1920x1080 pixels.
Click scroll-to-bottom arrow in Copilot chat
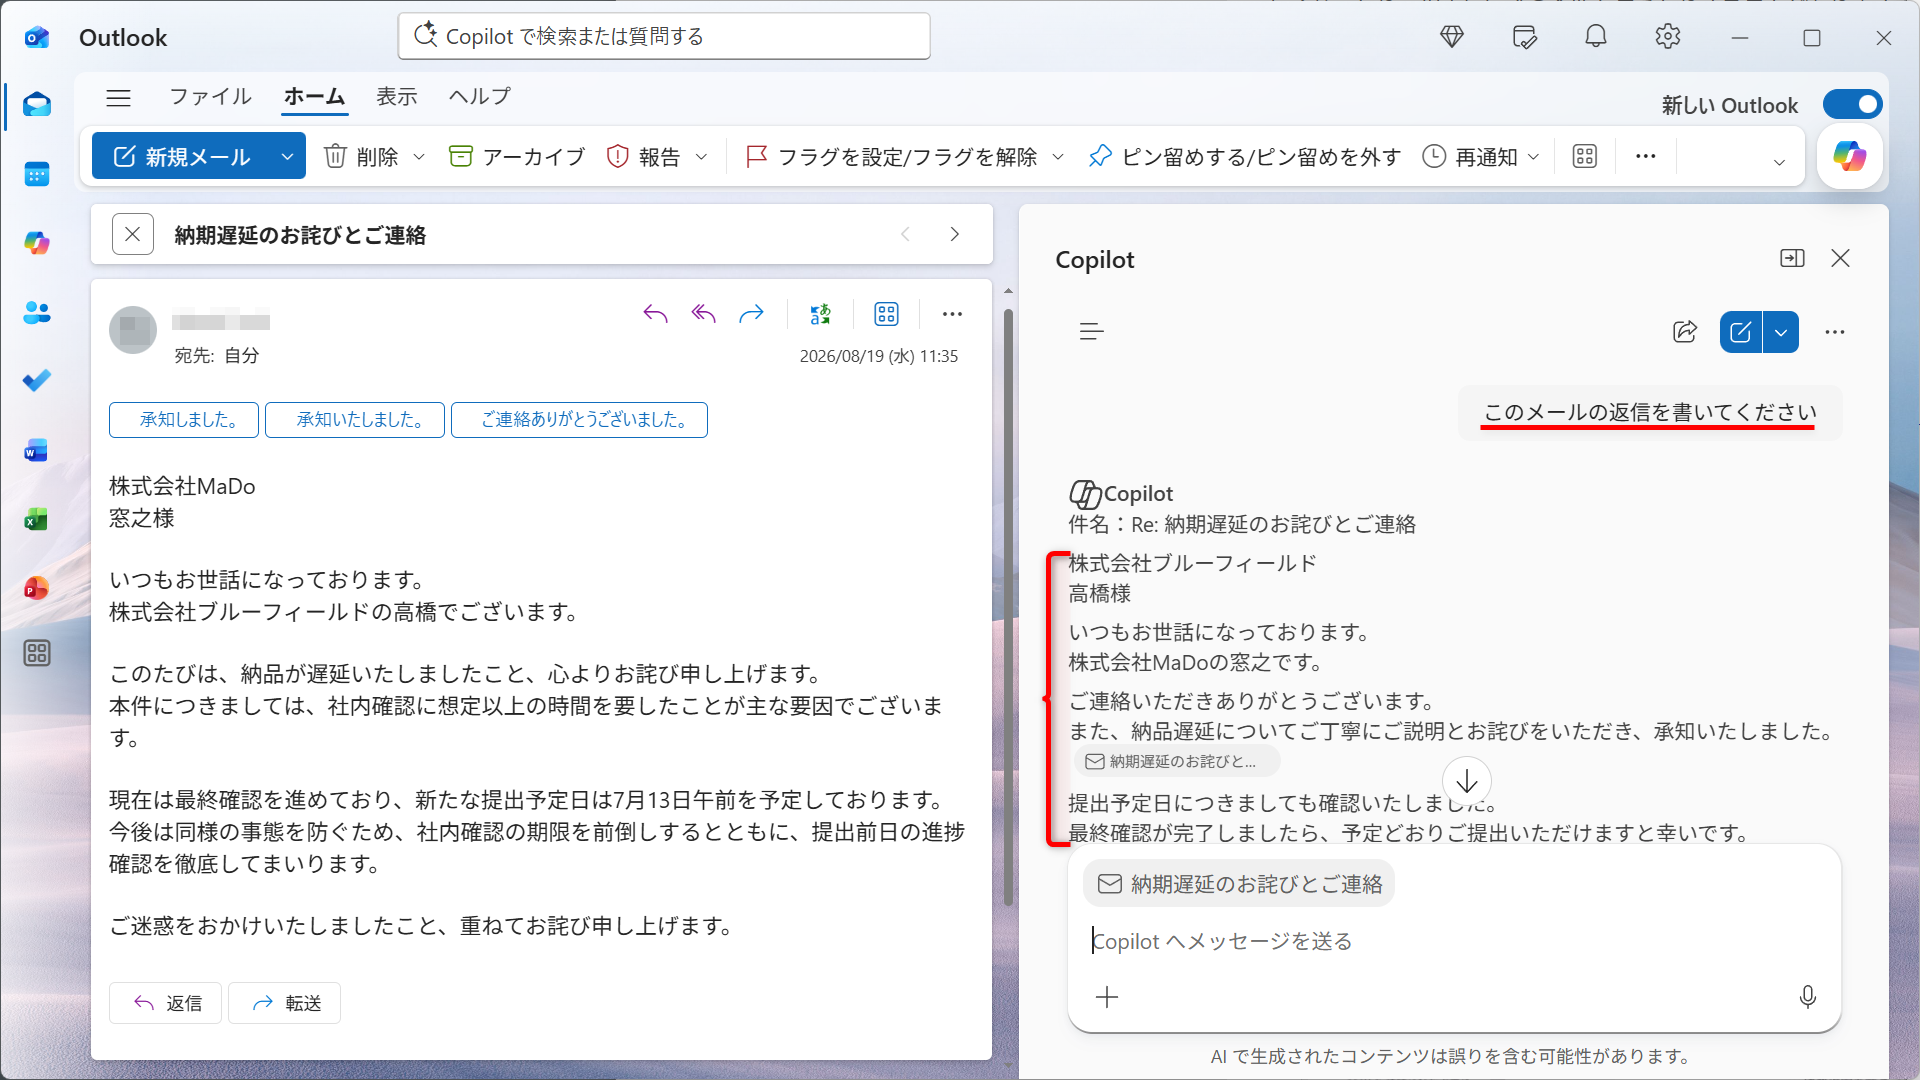point(1467,781)
